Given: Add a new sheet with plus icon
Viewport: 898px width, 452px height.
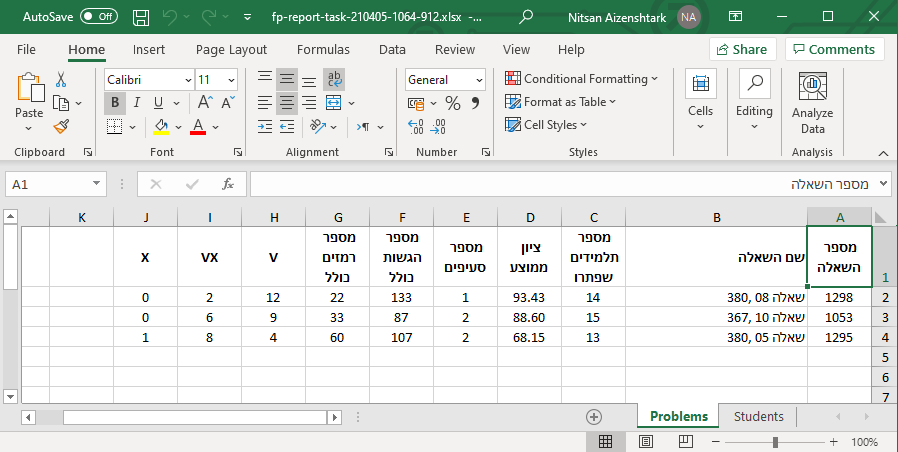Looking at the screenshot, I should [x=594, y=416].
